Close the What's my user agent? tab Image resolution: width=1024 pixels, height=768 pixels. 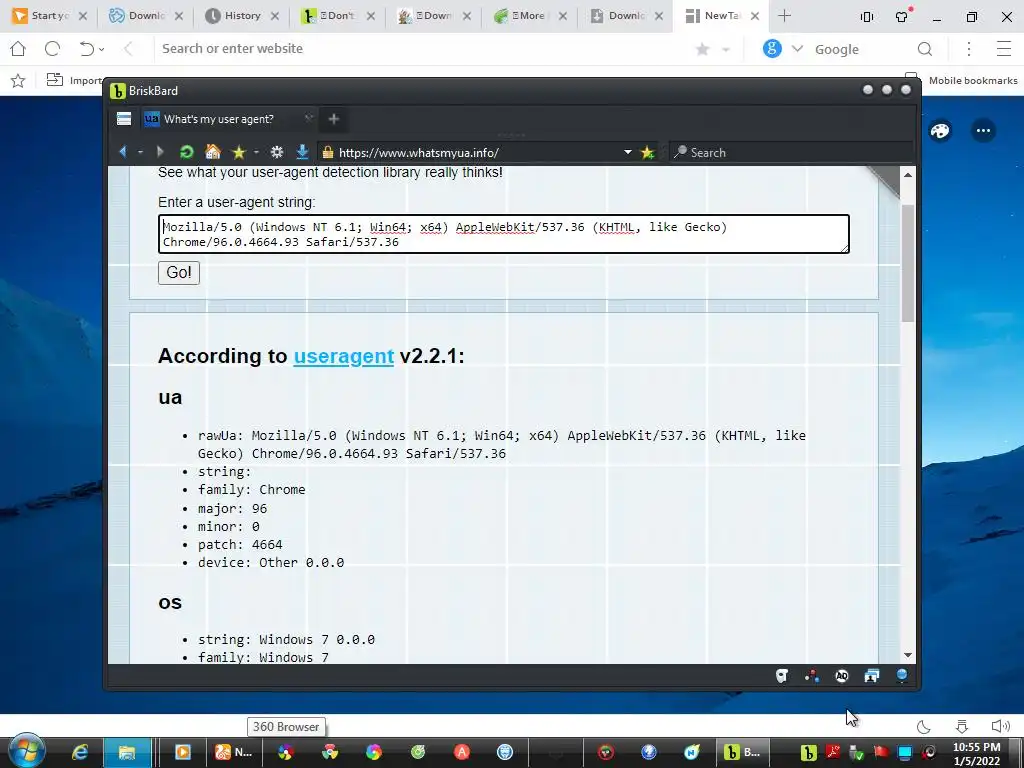tap(308, 118)
